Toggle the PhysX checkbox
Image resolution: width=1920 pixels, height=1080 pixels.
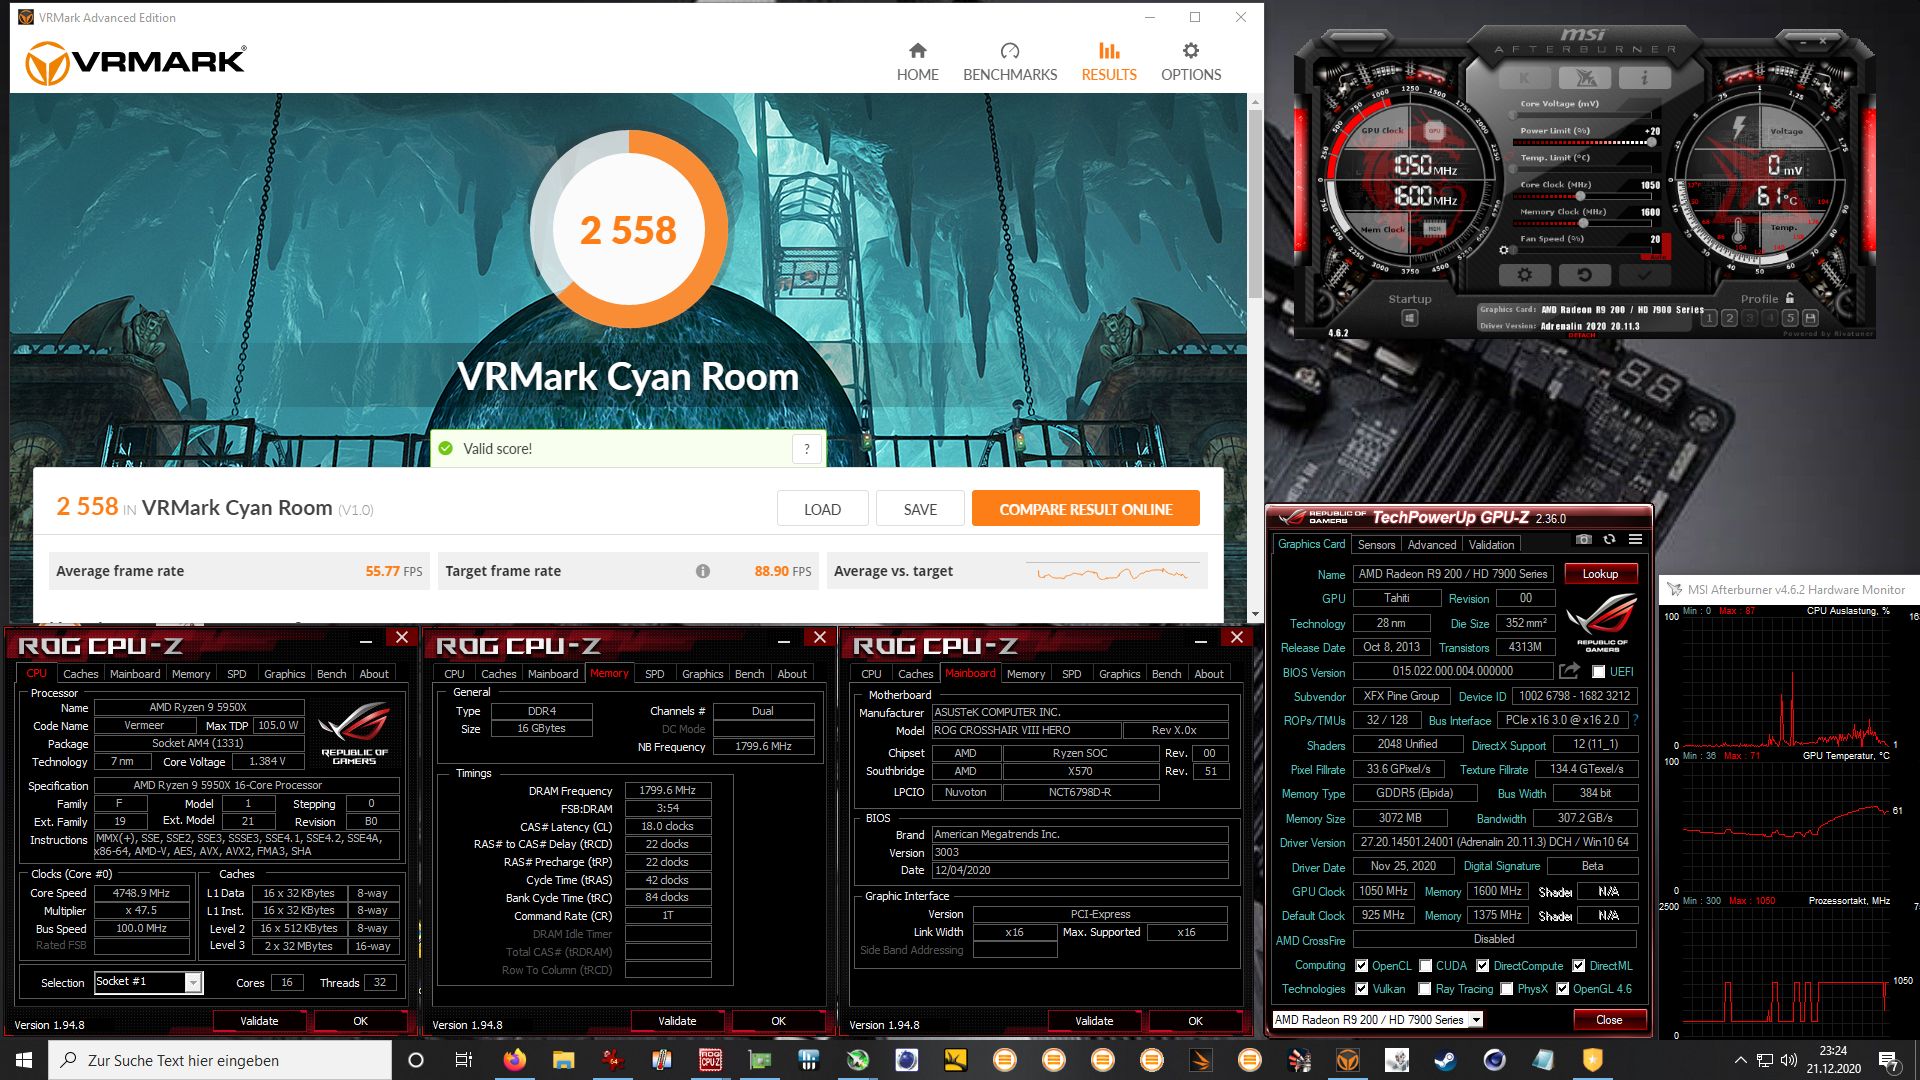[1506, 989]
